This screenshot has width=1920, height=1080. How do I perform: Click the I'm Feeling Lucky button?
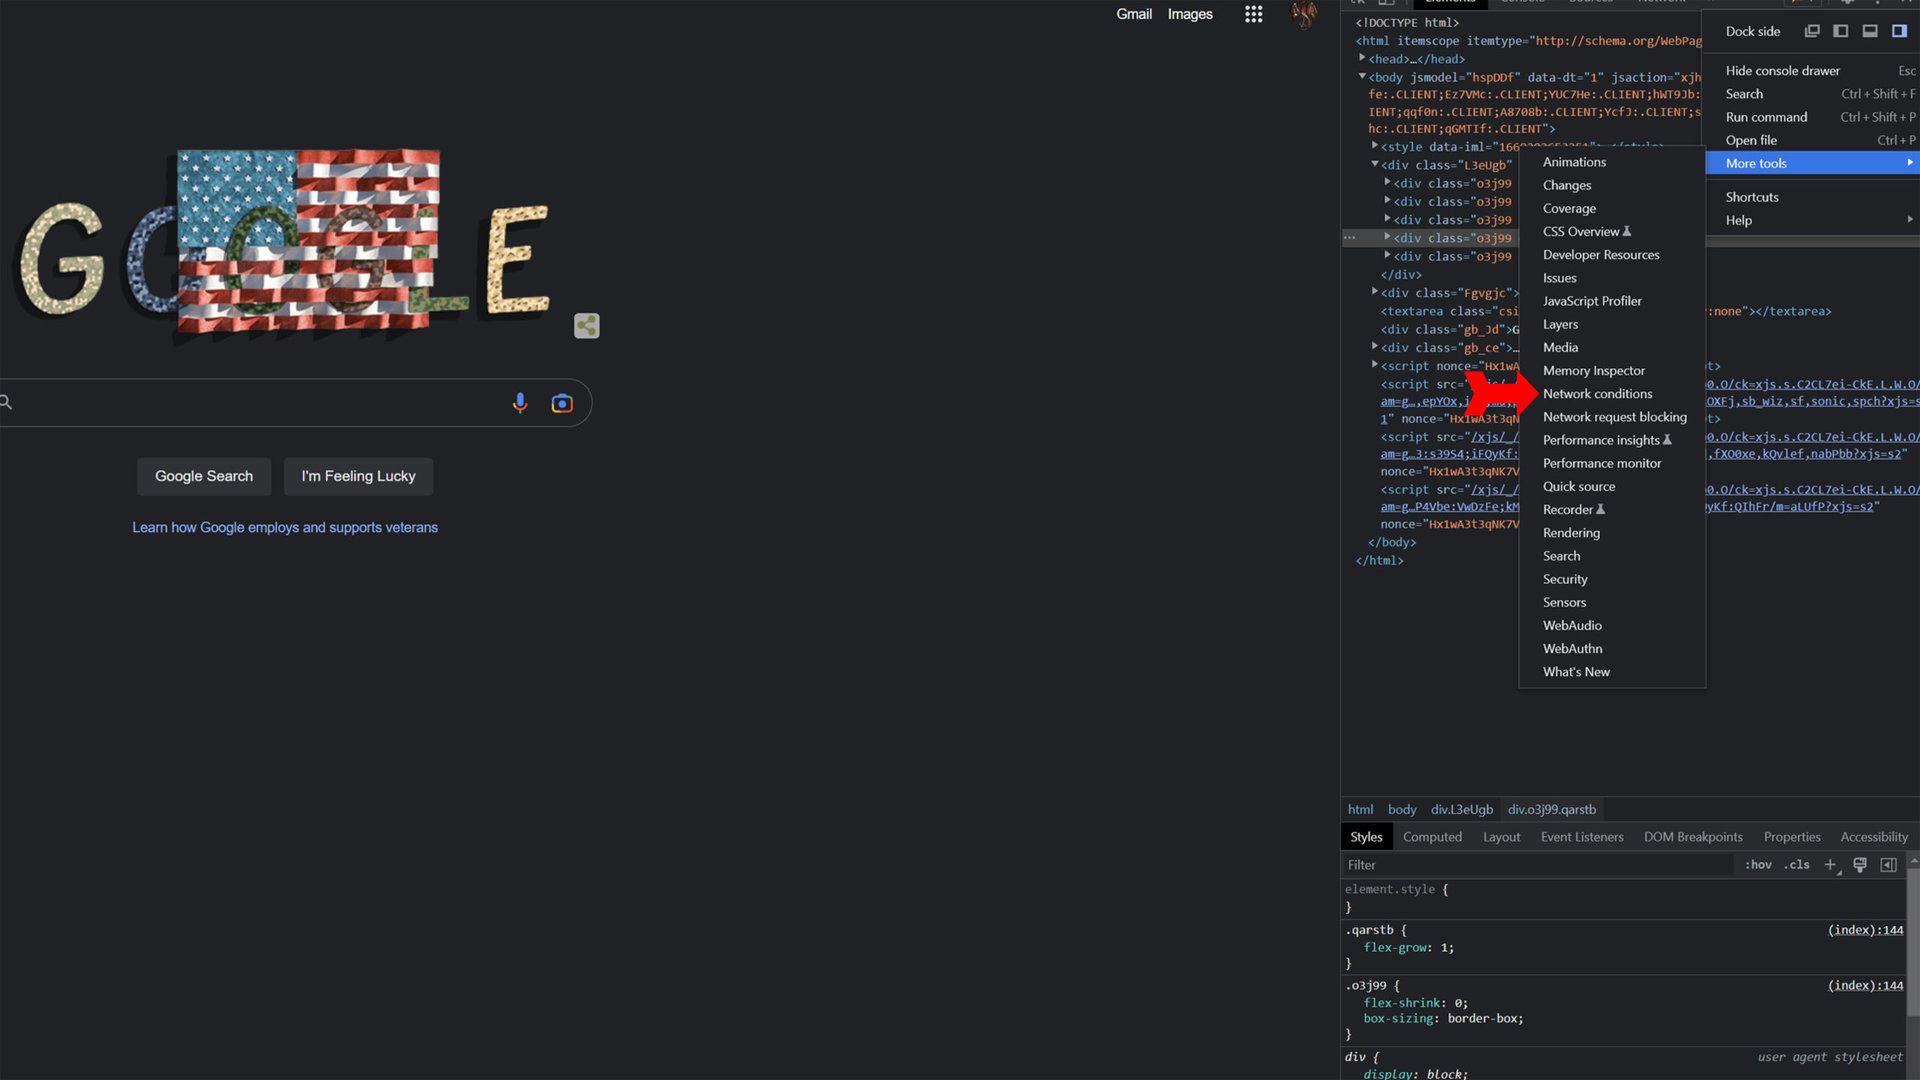click(x=358, y=476)
